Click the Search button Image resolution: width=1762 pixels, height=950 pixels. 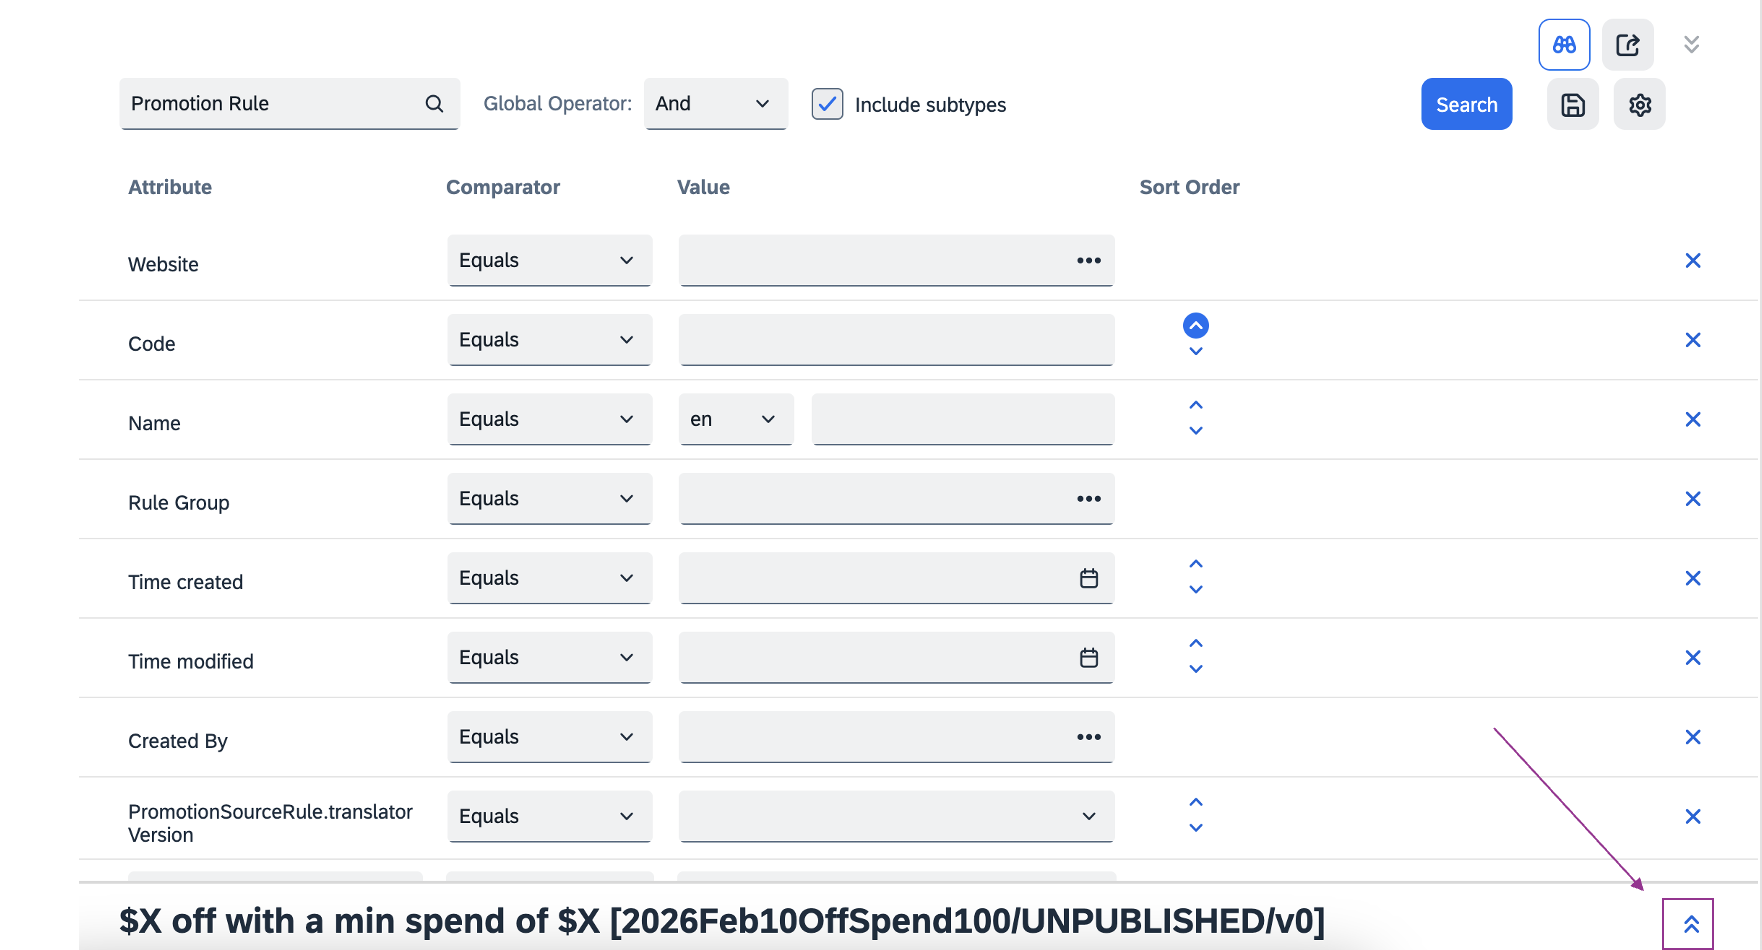point(1466,105)
